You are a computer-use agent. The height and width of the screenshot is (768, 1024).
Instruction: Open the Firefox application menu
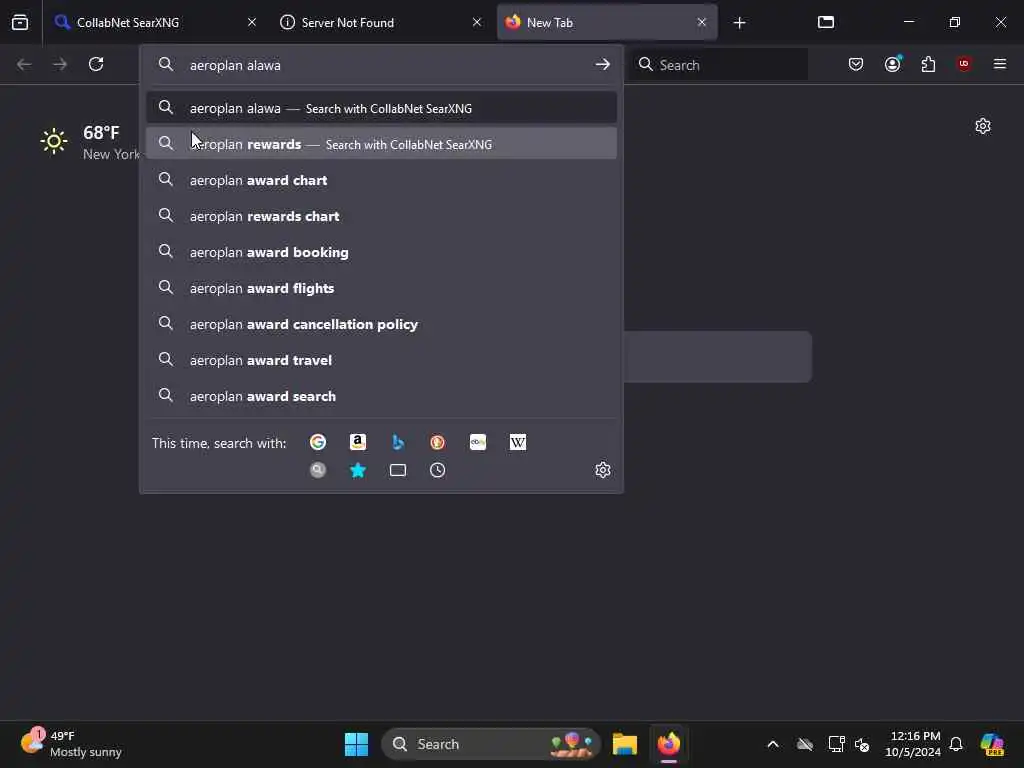[x=1000, y=64]
